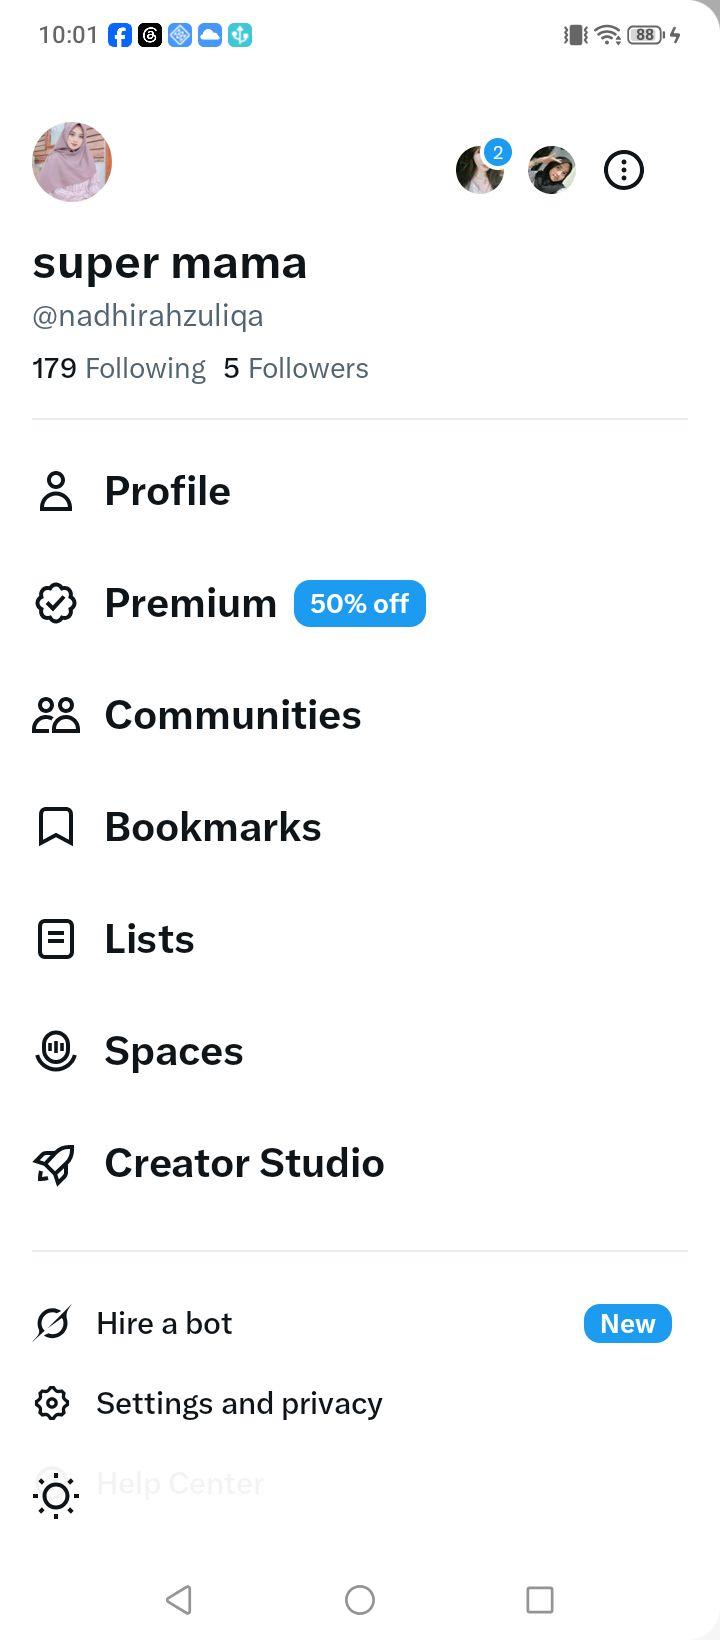Tap the Bookmarks ribbon icon
The image size is (720, 1640).
coord(56,828)
